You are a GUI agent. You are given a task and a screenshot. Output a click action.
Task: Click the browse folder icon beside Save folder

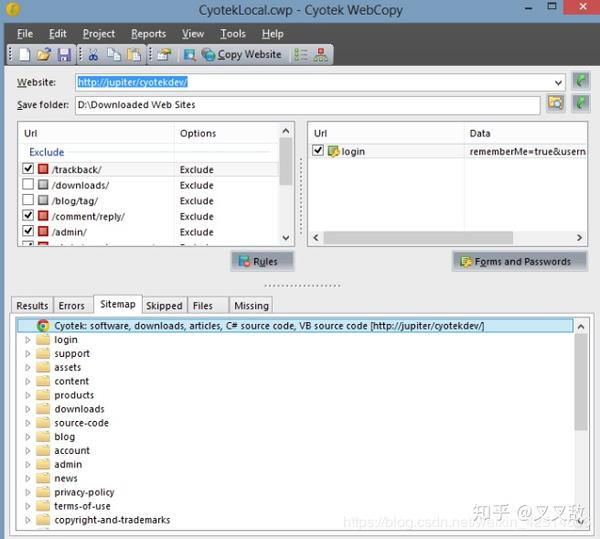[556, 103]
